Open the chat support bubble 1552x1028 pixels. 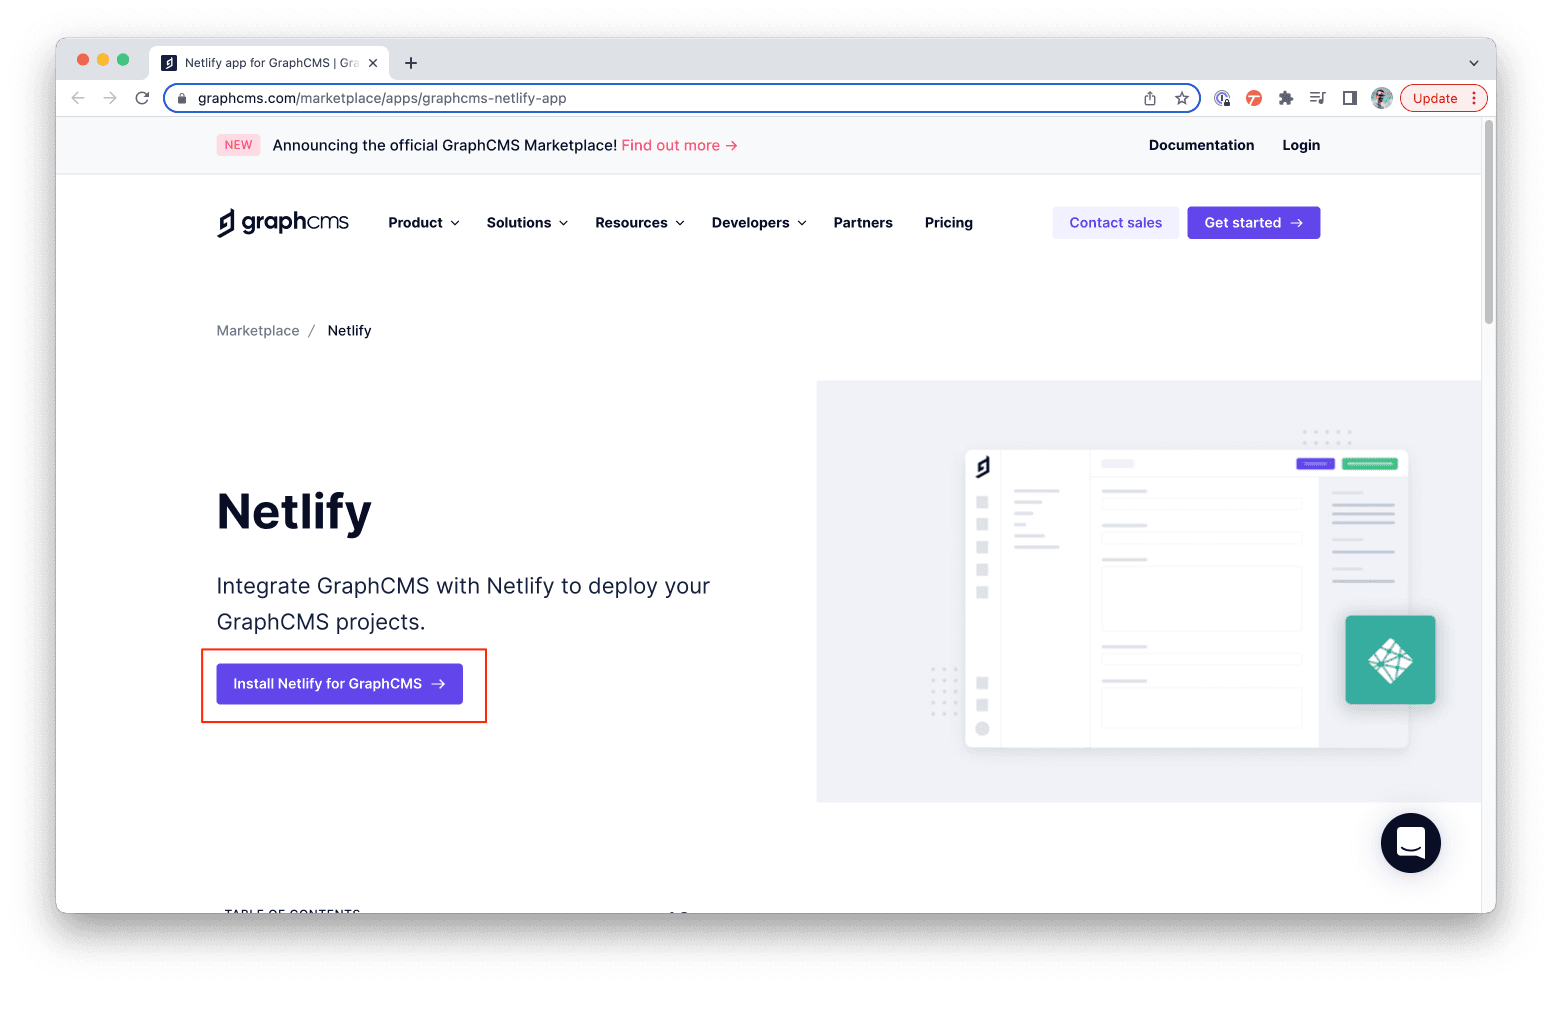pos(1410,842)
